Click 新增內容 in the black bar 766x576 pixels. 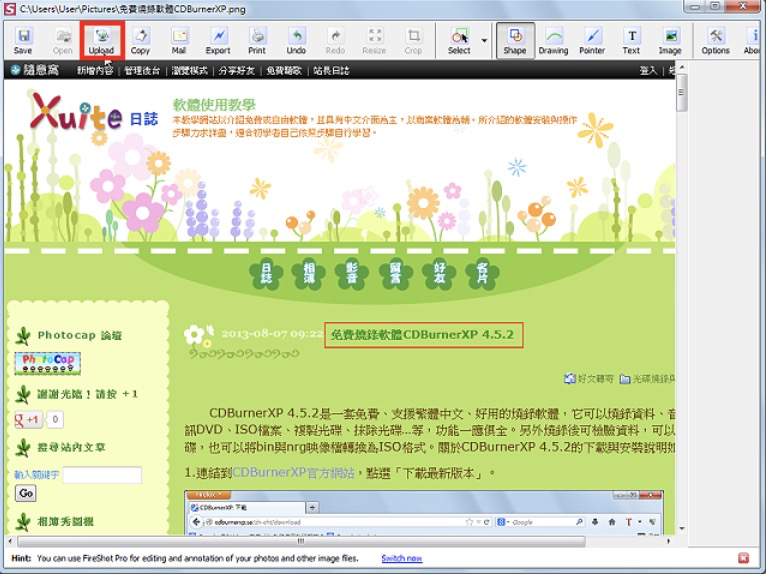[95, 70]
